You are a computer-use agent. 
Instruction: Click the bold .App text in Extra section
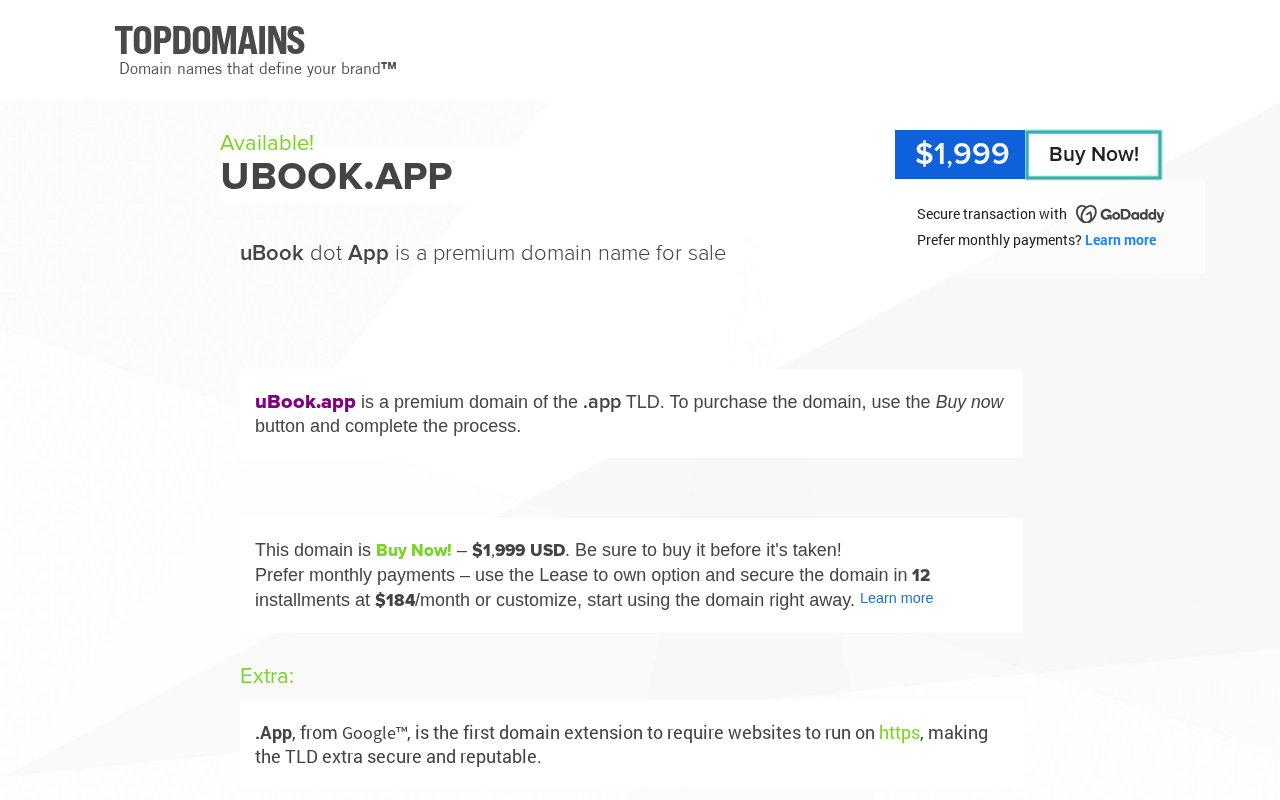pyautogui.click(x=273, y=733)
